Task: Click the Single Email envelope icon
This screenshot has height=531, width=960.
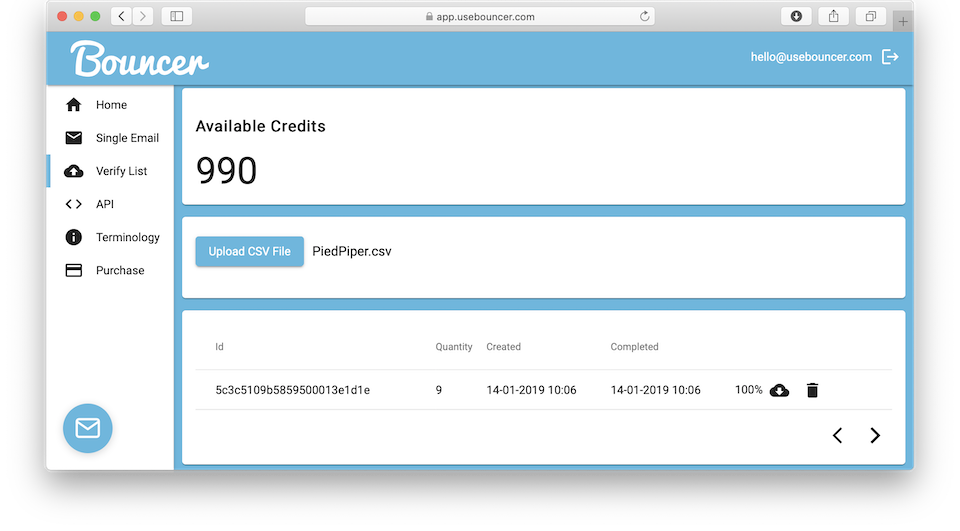Action: pos(73,138)
